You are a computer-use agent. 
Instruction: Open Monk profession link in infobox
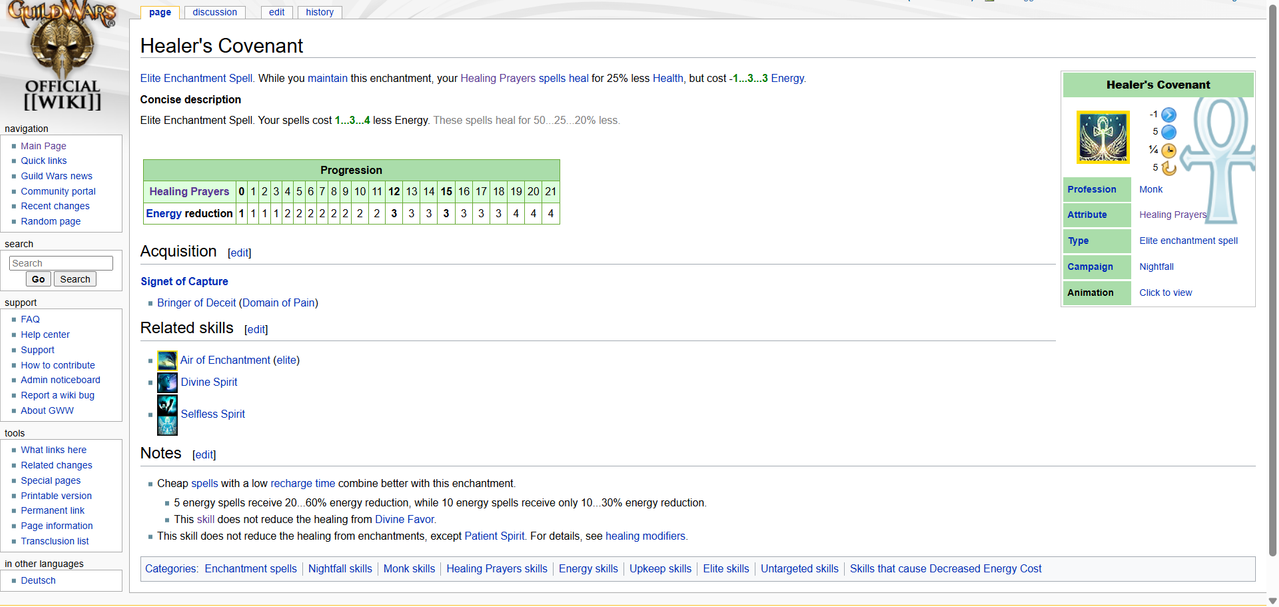click(x=1151, y=189)
